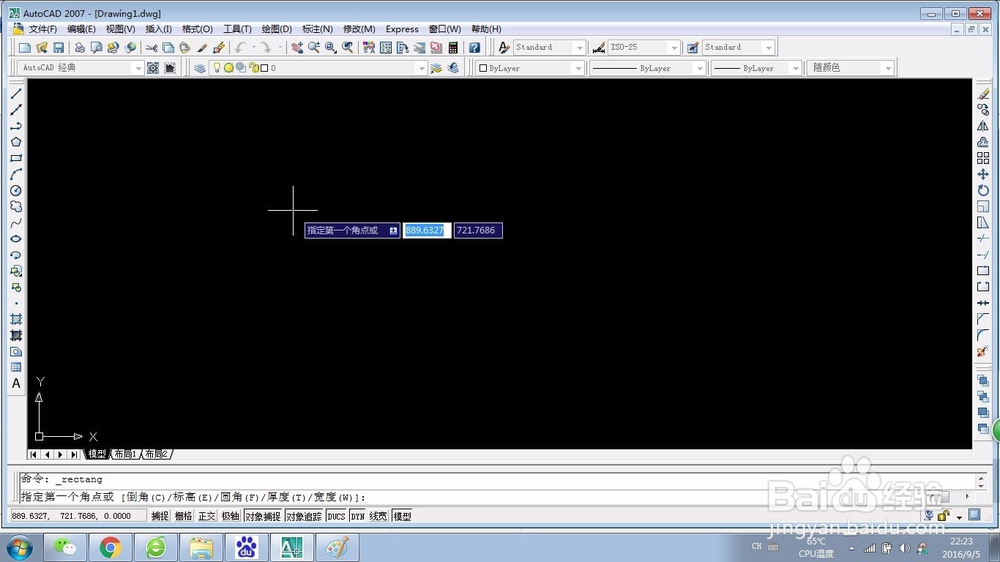Screen dimensions: 1000x562
Task: Select the Ellipse tool
Action: [16, 239]
